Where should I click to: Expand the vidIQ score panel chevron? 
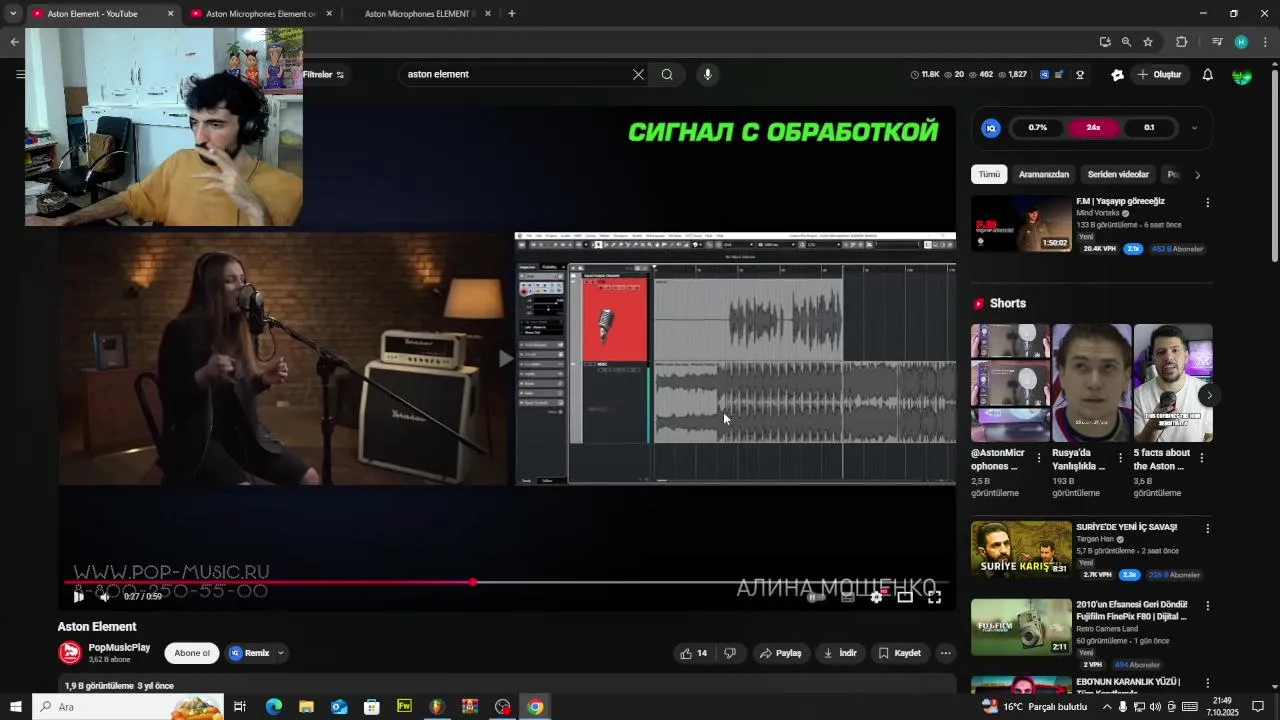point(1194,128)
